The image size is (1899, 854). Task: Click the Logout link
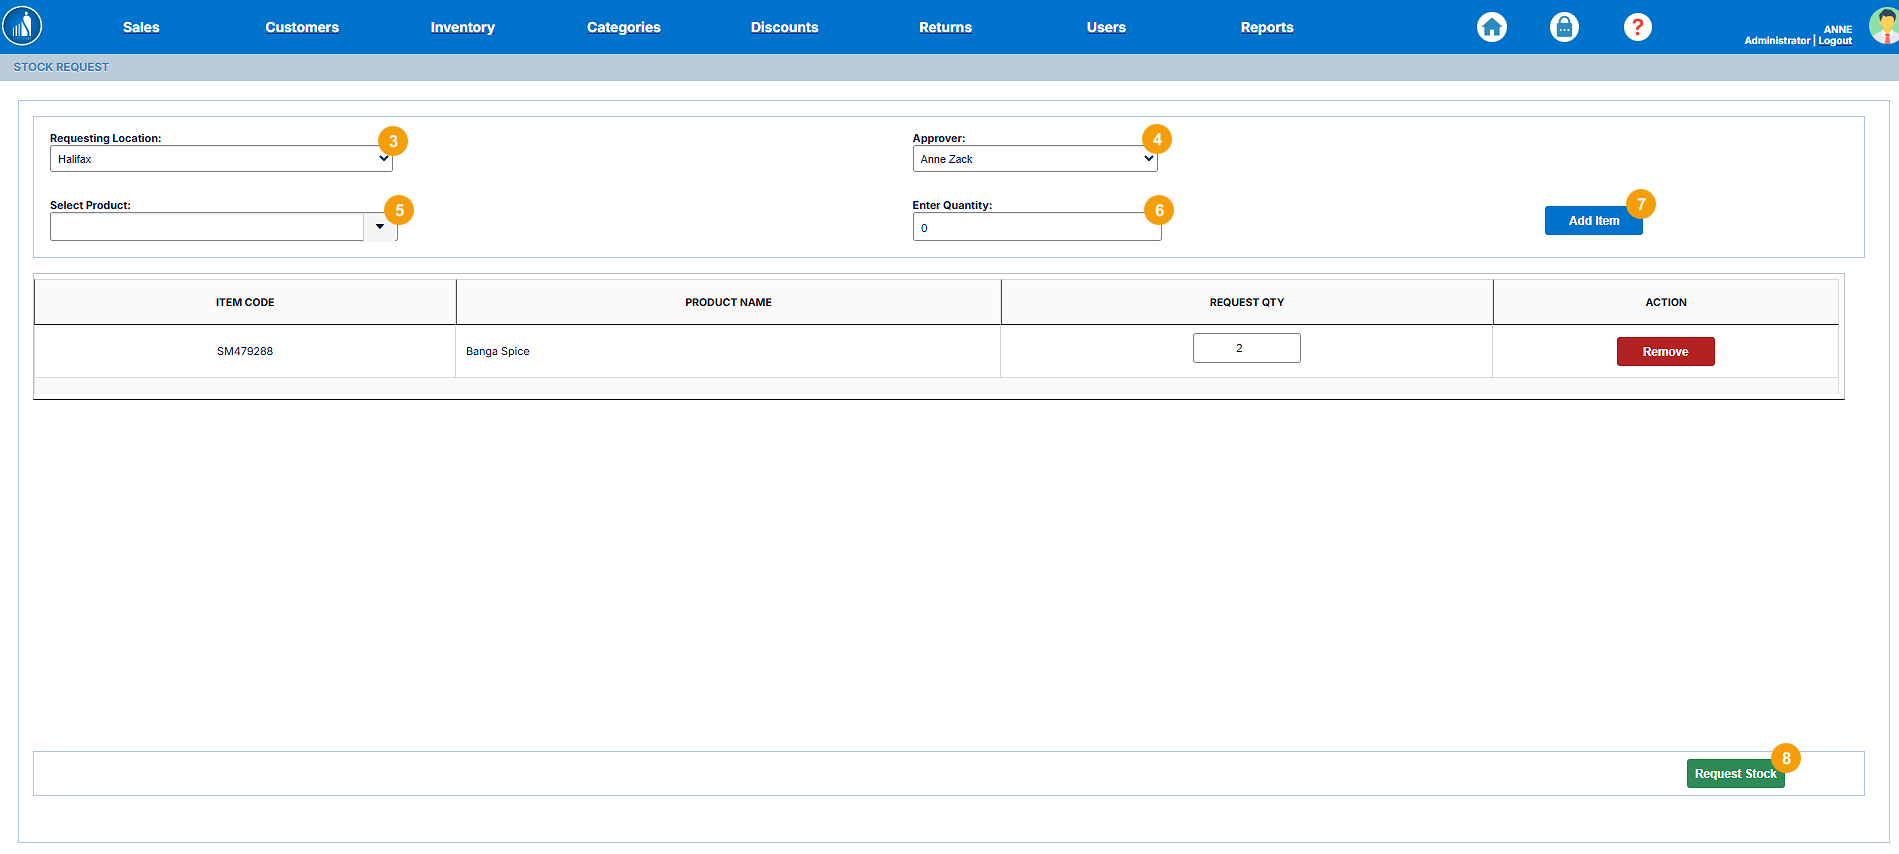[1835, 41]
